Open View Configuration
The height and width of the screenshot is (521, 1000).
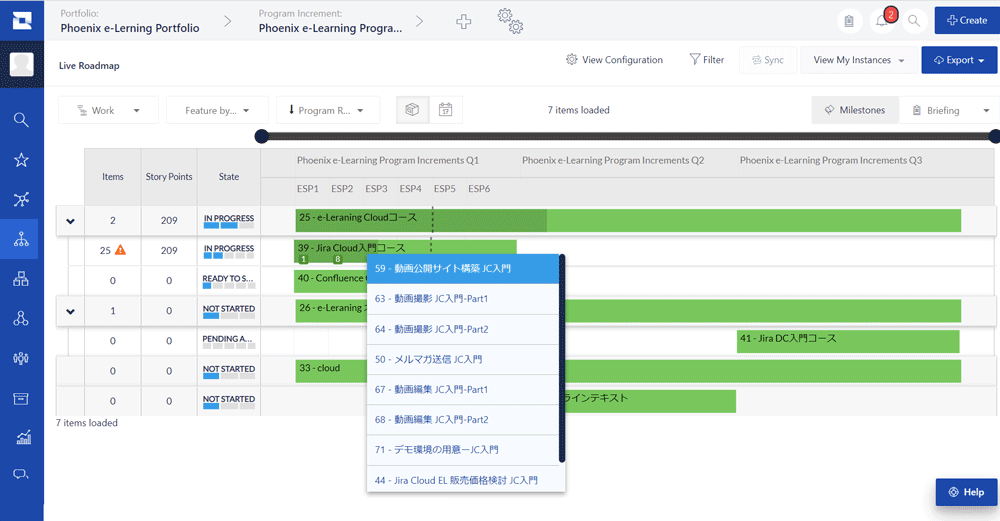(614, 60)
